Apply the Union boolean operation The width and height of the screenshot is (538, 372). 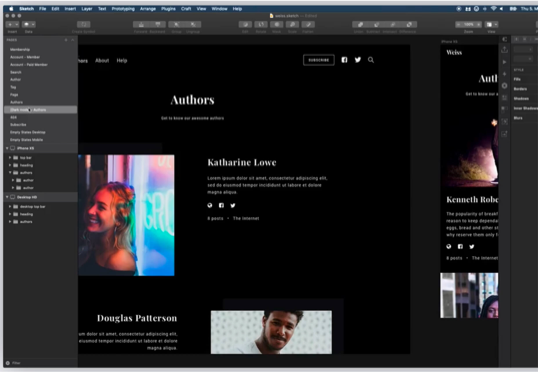[x=360, y=24]
